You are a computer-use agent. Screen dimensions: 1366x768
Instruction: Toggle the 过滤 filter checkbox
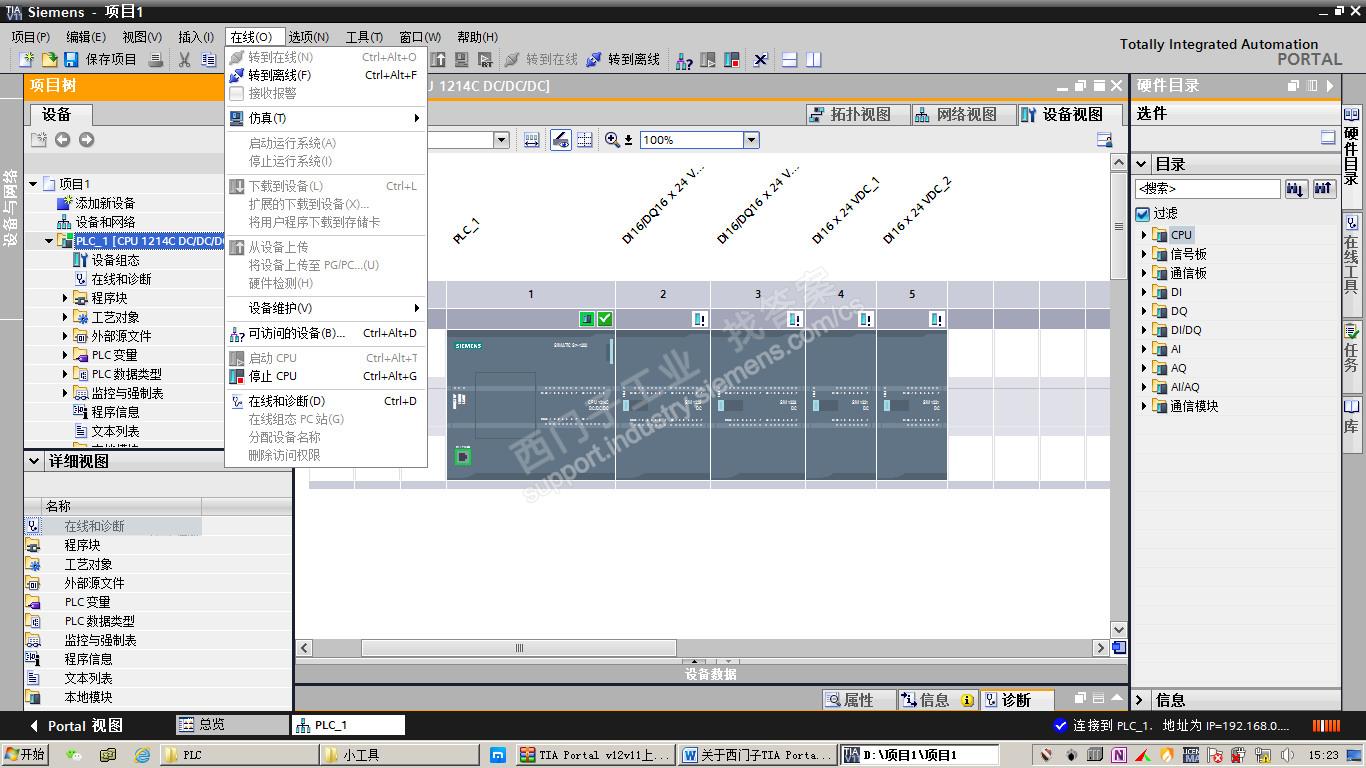1143,214
